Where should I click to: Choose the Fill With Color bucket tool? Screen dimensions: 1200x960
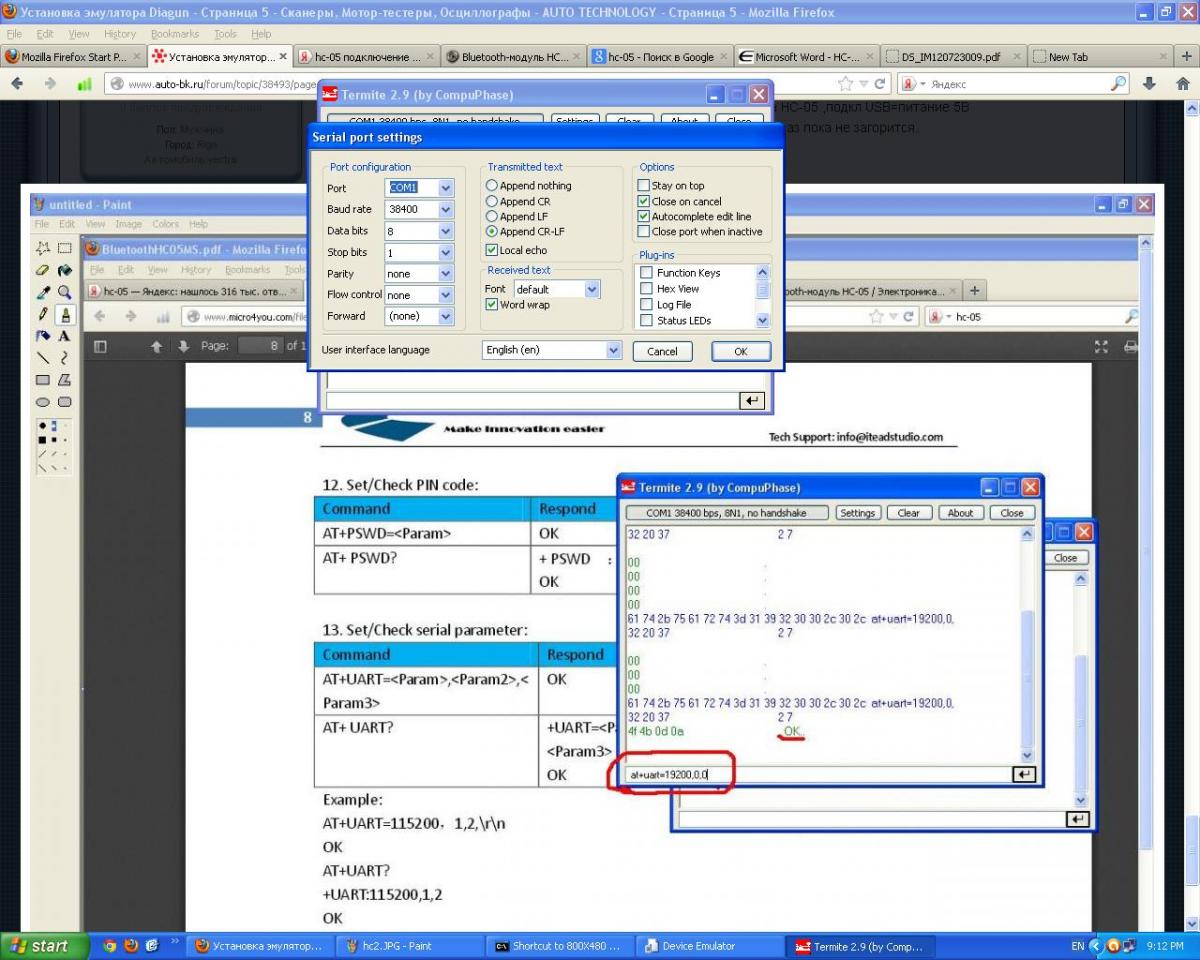[x=64, y=270]
